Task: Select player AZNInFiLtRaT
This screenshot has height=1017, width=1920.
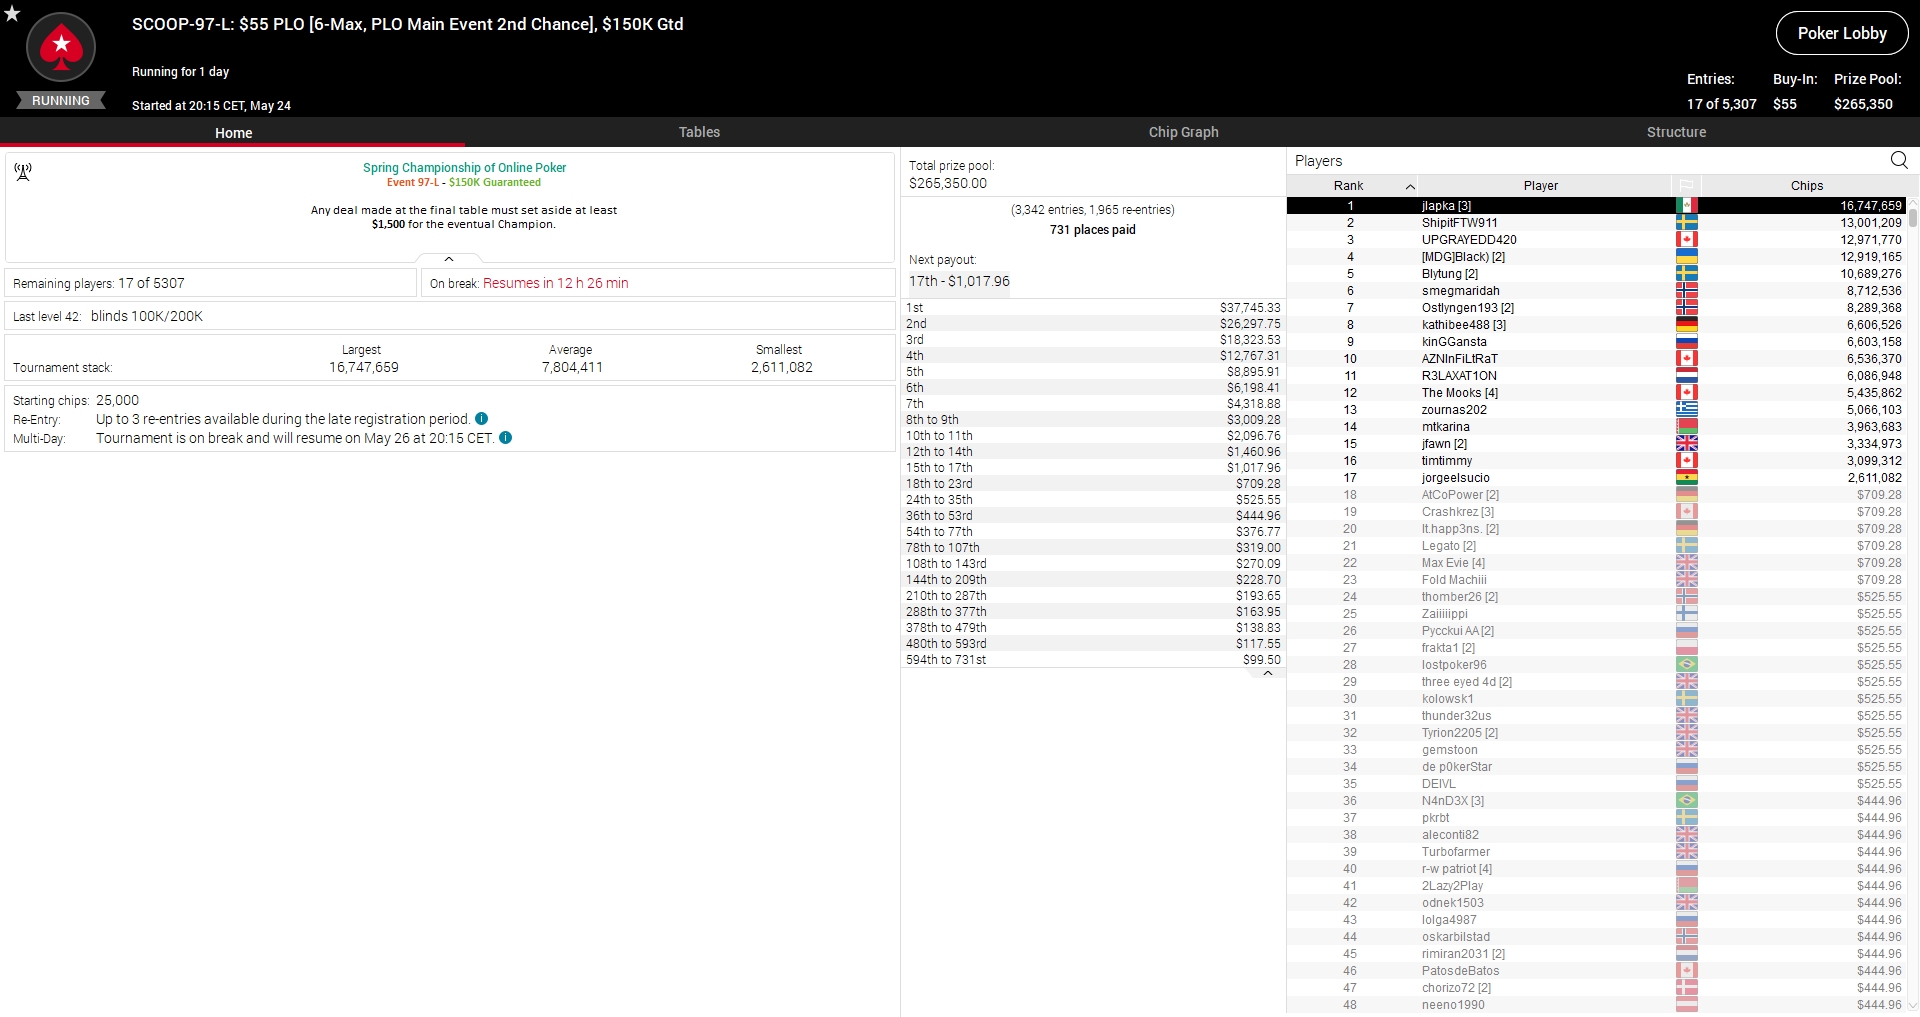Action: click(1596, 359)
